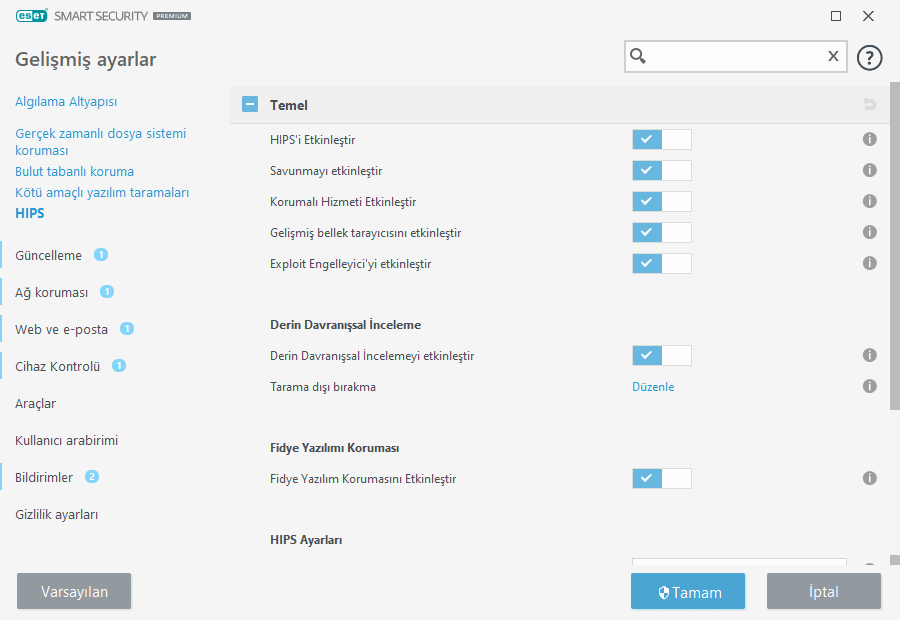Click the vertical scrollbar thumb
This screenshot has width=900, height=620.
click(894, 250)
